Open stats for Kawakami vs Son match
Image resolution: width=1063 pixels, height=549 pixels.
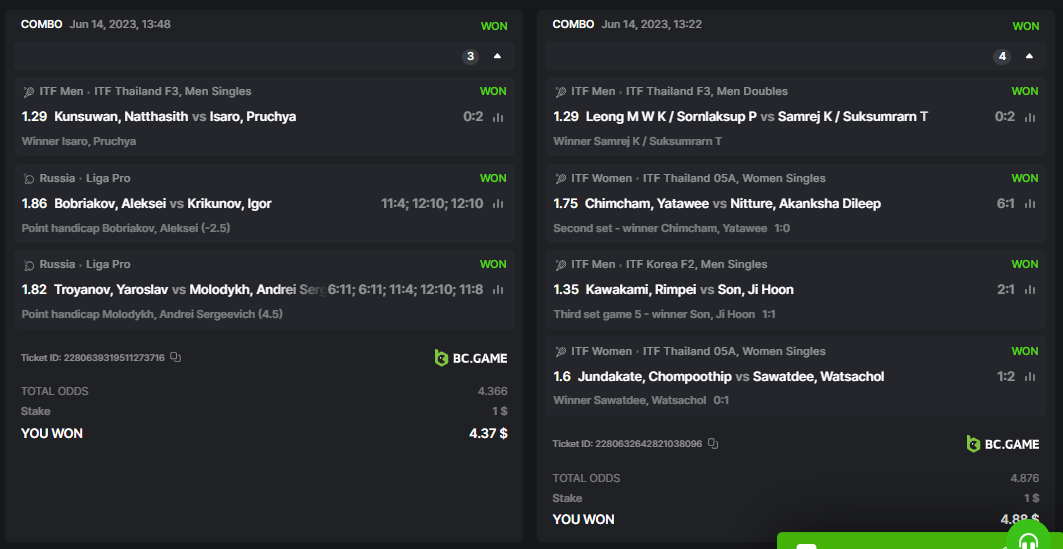[x=1030, y=290]
